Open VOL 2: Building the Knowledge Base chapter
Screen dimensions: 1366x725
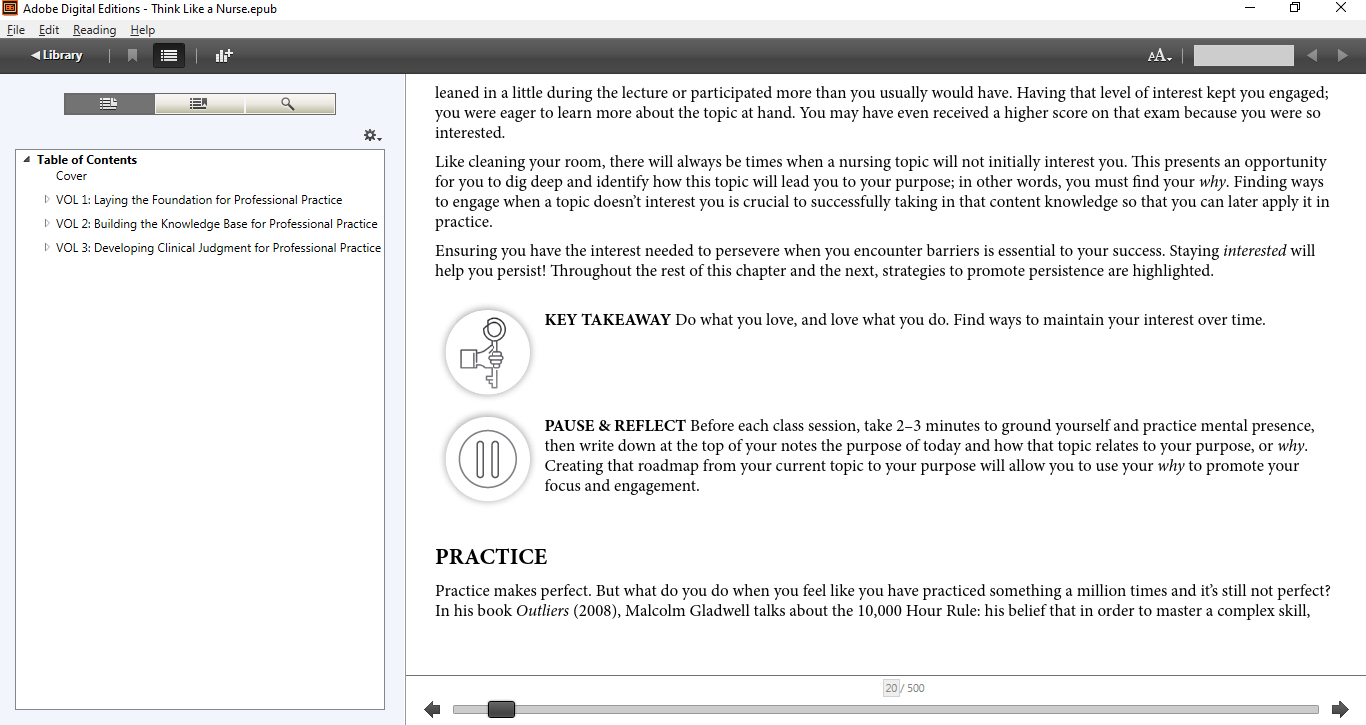[217, 224]
